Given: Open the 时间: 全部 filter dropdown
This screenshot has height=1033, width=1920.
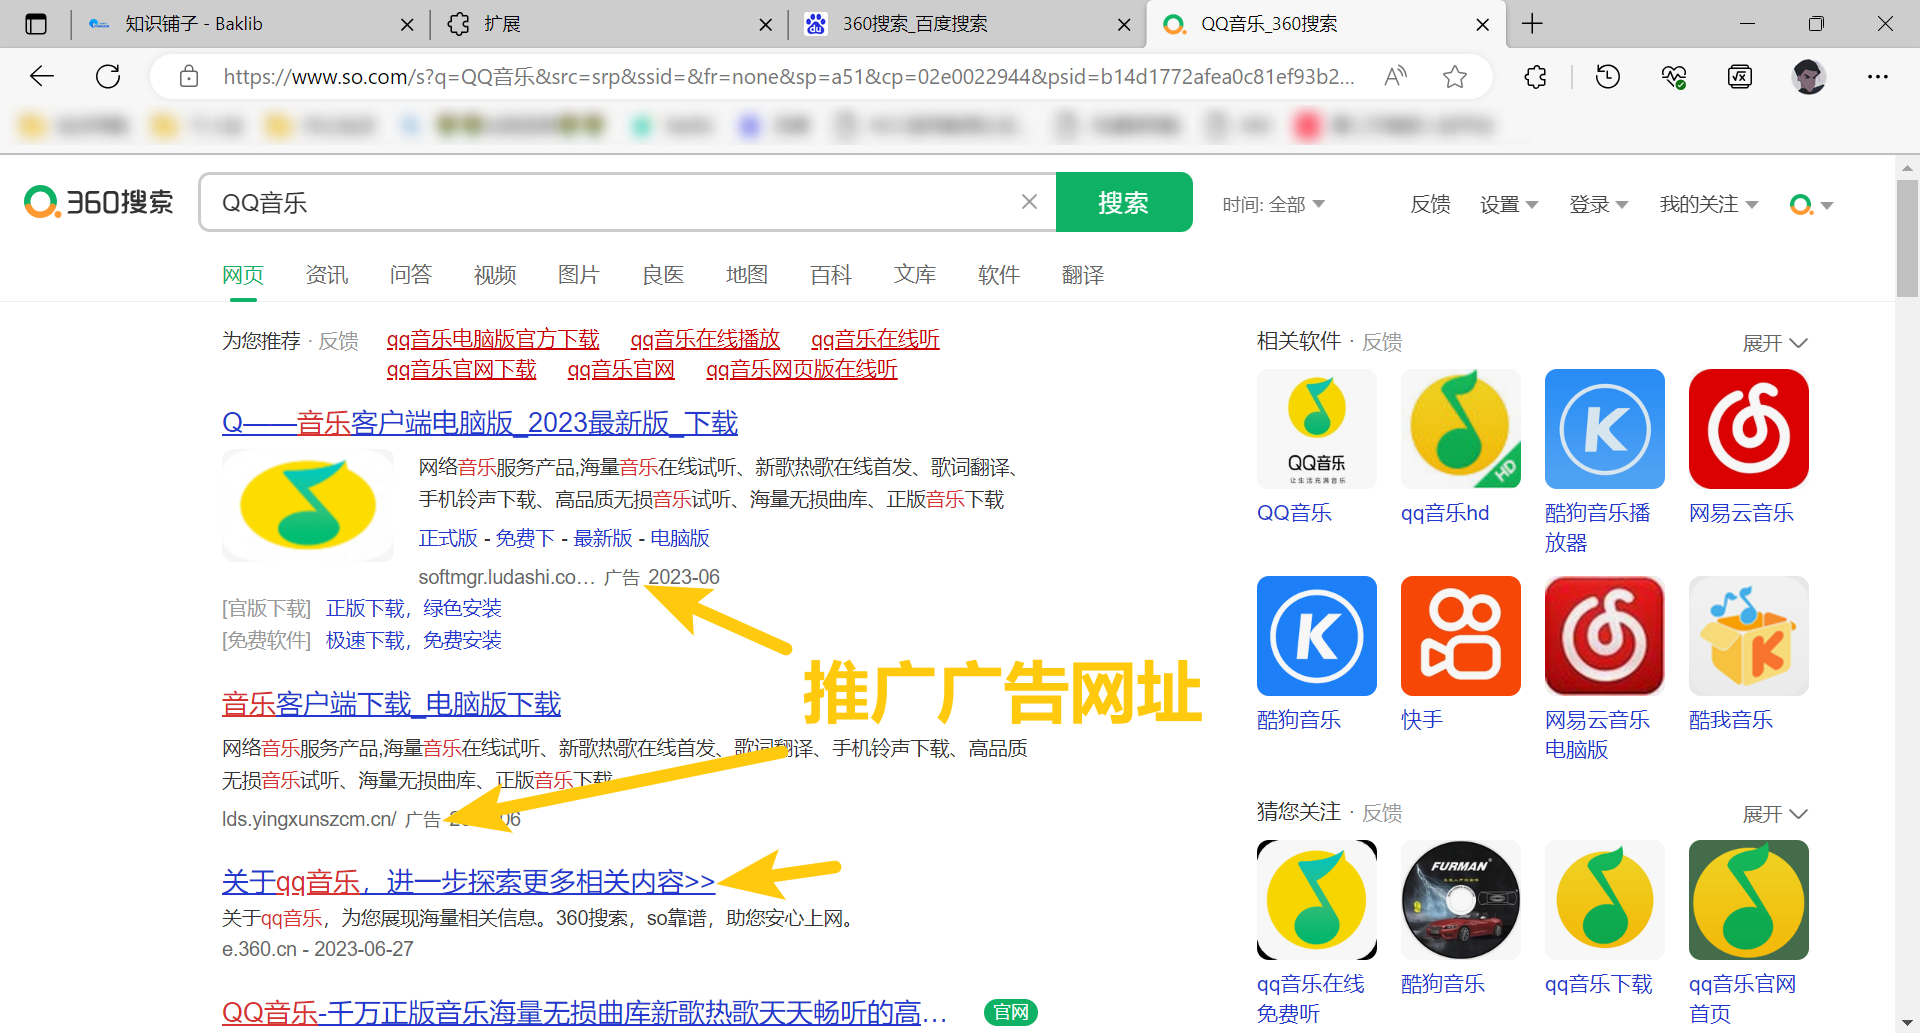Looking at the screenshot, I should 1273,204.
